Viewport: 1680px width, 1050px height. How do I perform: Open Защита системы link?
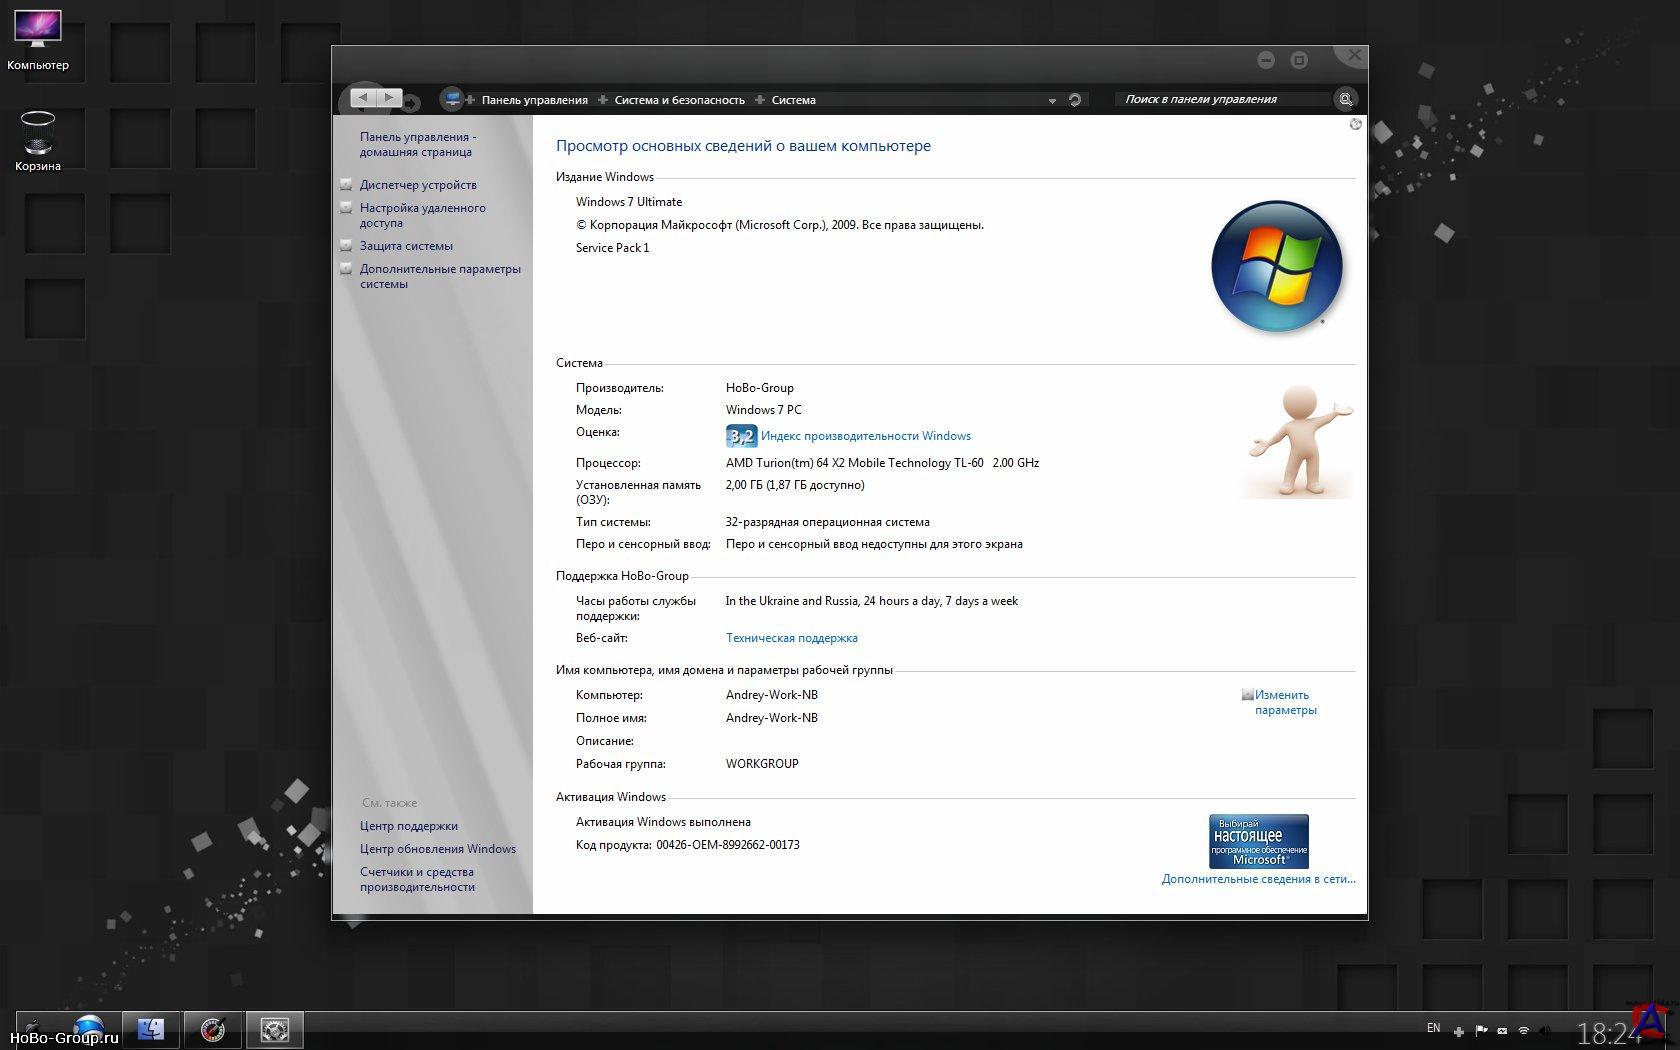[406, 246]
